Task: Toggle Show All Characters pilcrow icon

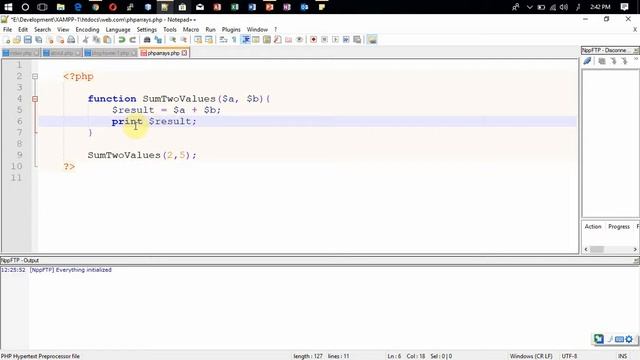Action: pyautogui.click(x=234, y=40)
